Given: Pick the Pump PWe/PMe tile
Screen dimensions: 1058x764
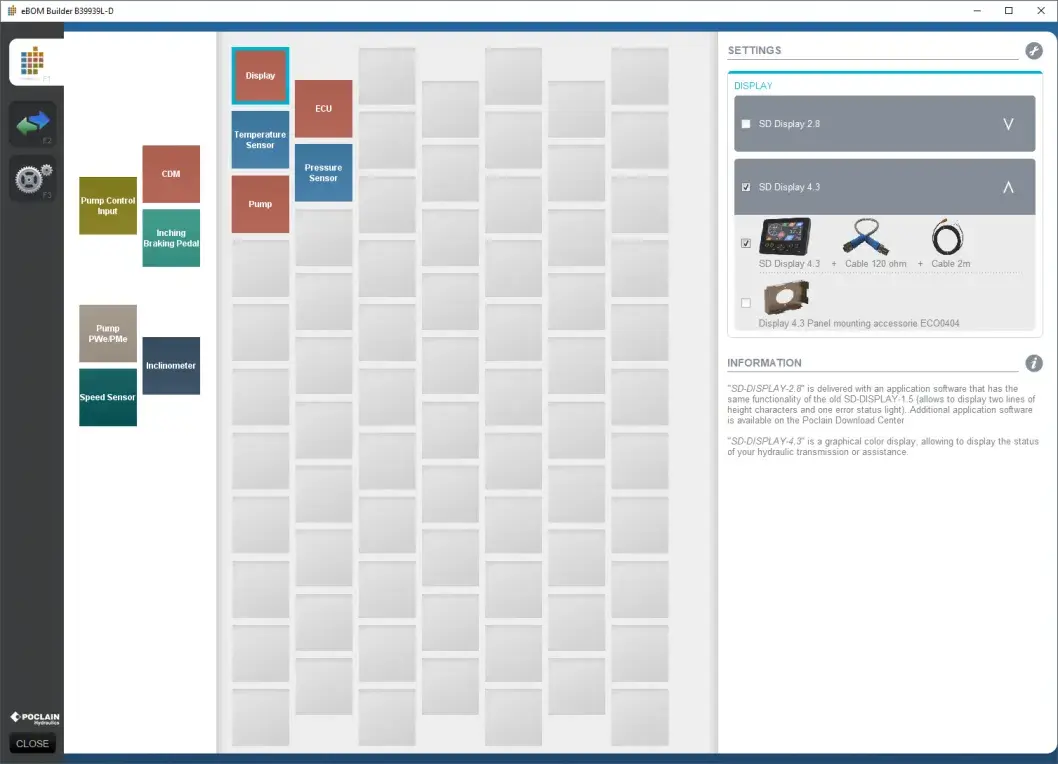Looking at the screenshot, I should coord(108,333).
